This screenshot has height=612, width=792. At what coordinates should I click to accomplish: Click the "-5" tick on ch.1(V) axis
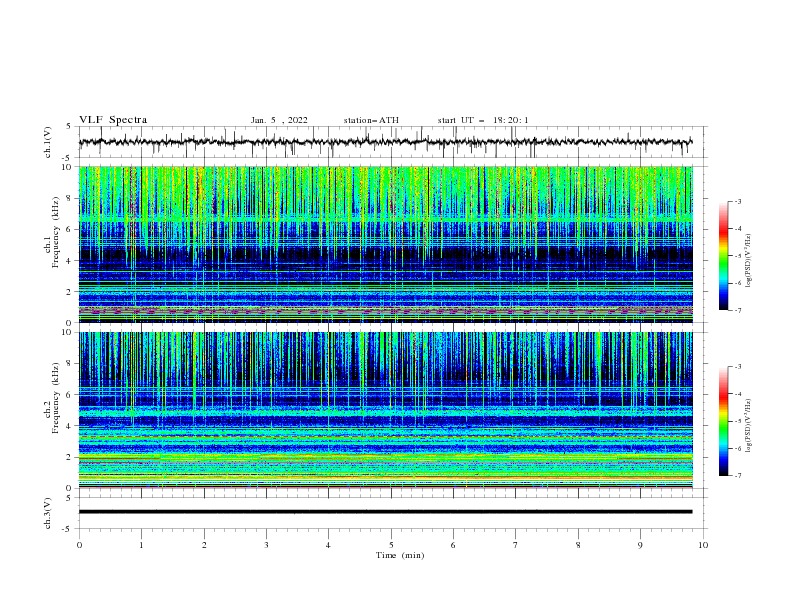pyautogui.click(x=68, y=158)
